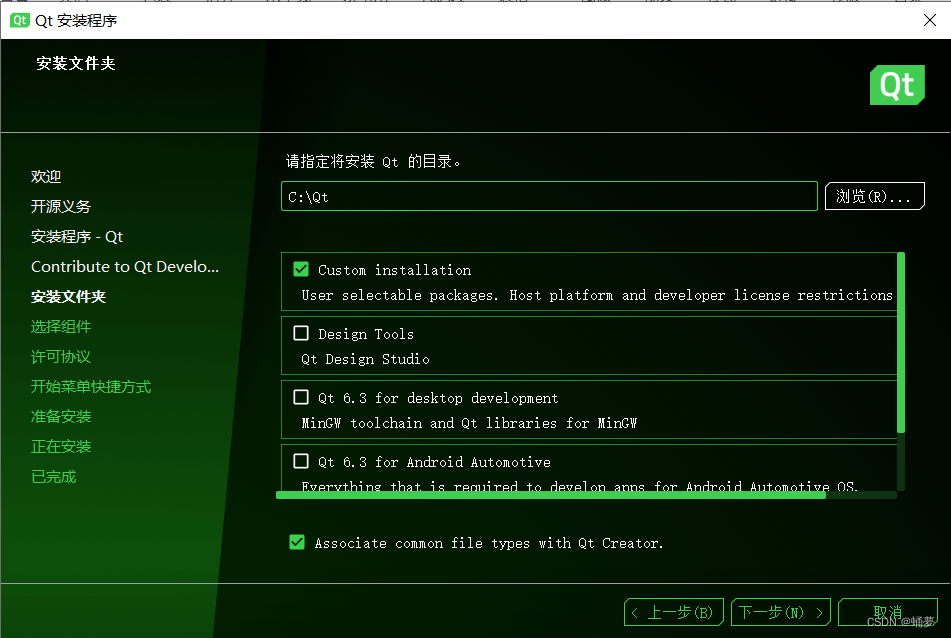Click the vertical scrollbar of install list
This screenshot has height=638, width=951.
tap(901, 343)
